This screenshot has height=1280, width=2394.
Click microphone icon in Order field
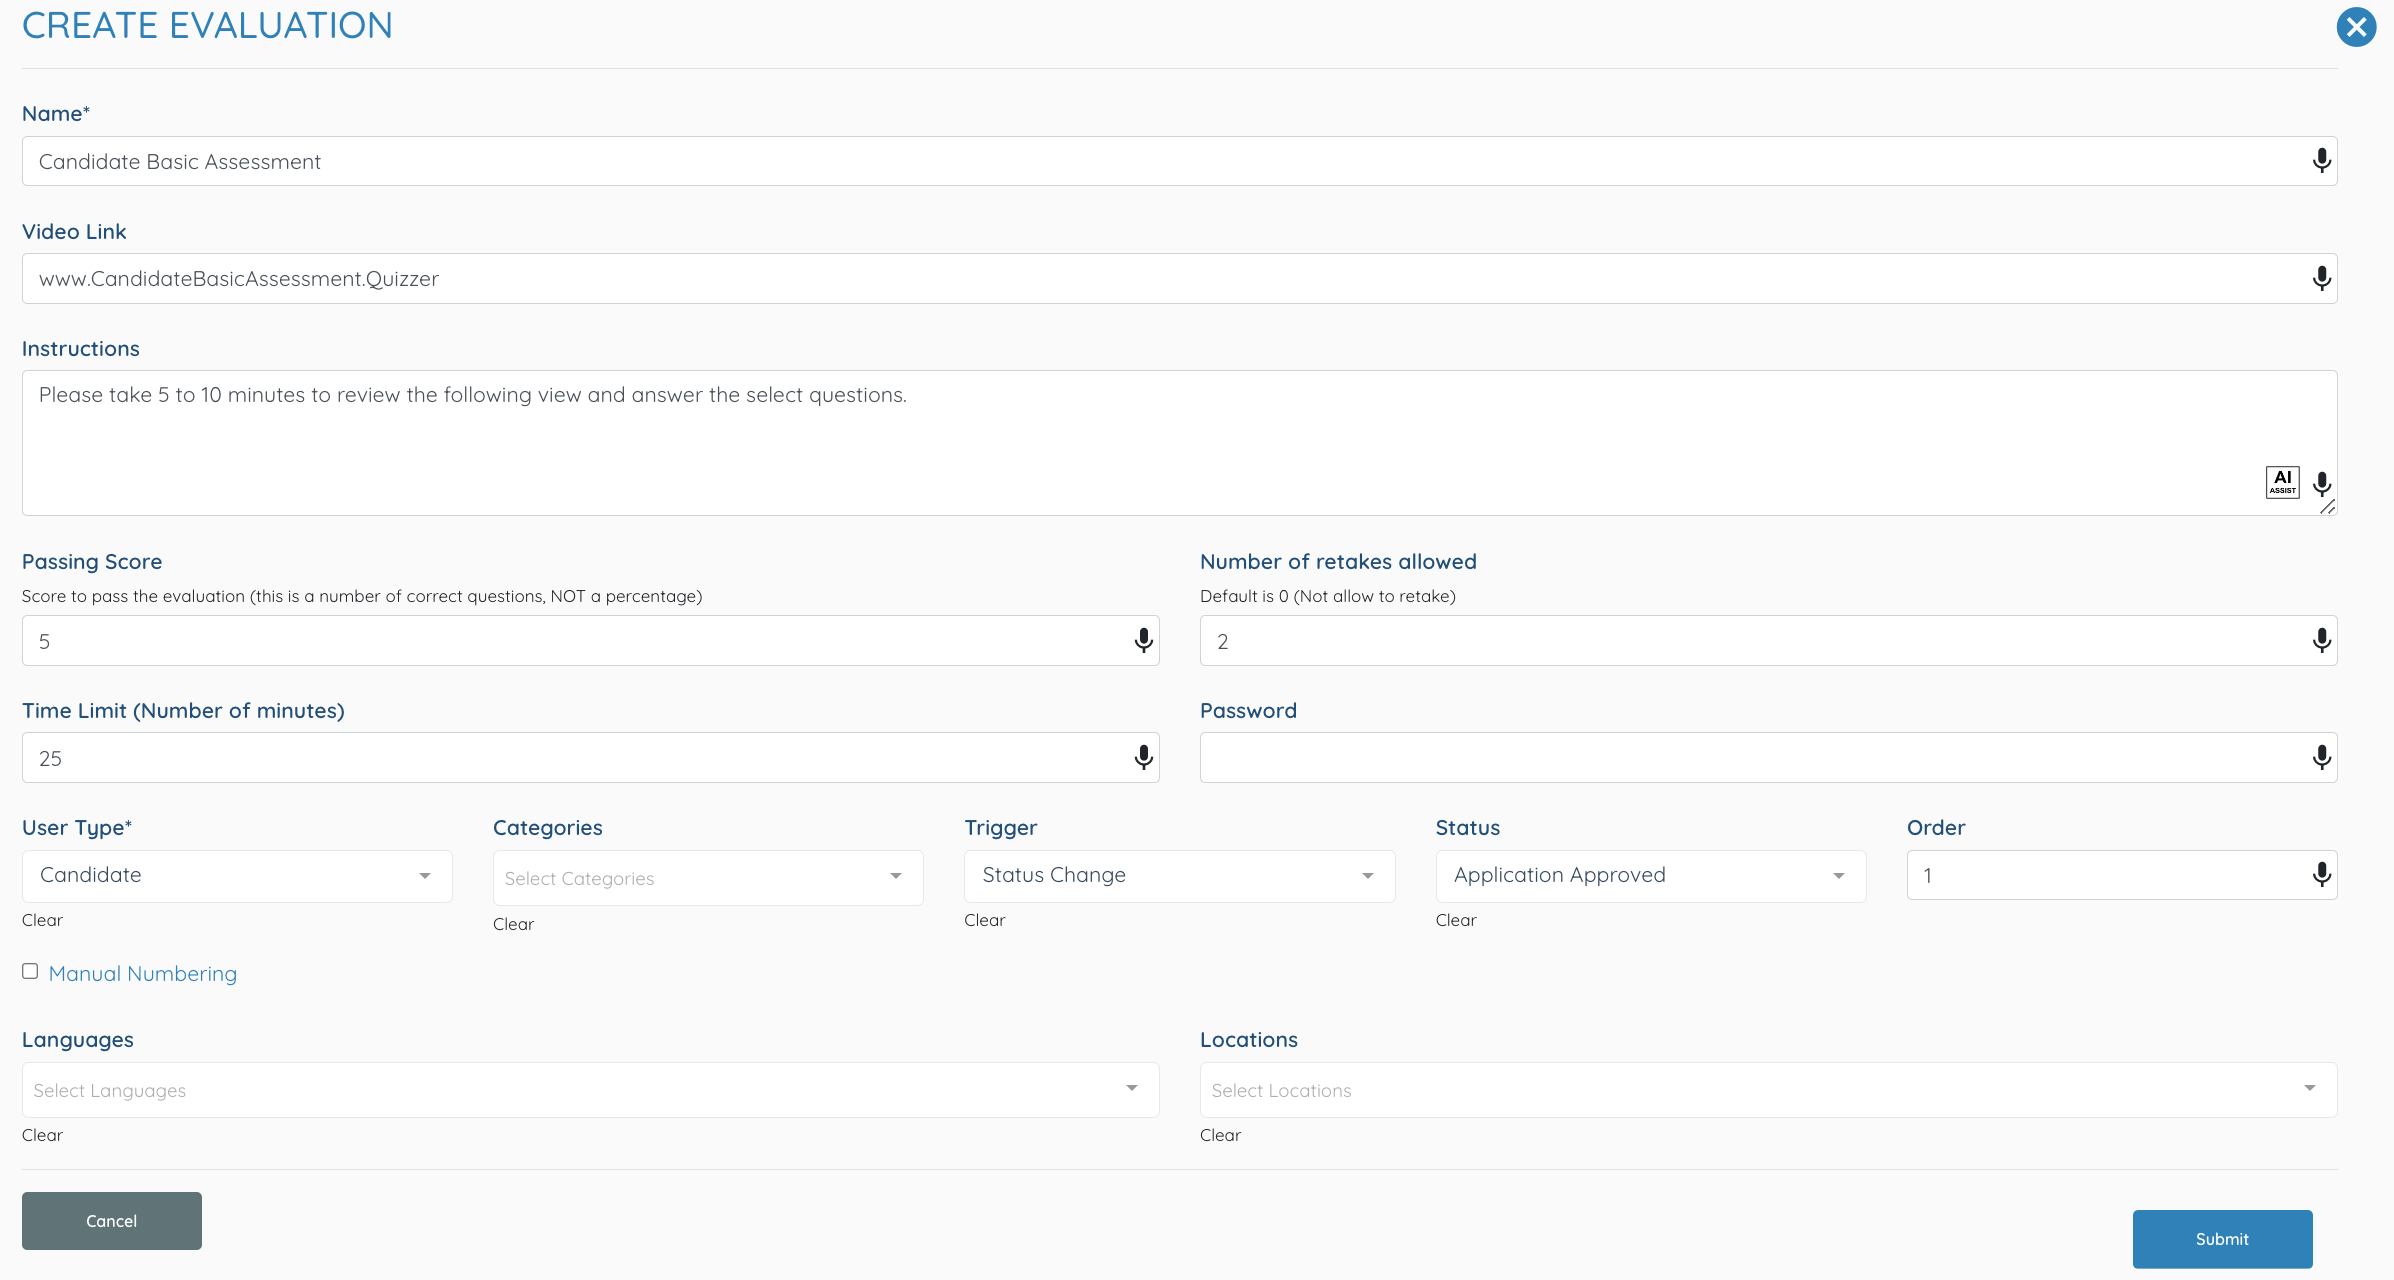pos(2321,875)
